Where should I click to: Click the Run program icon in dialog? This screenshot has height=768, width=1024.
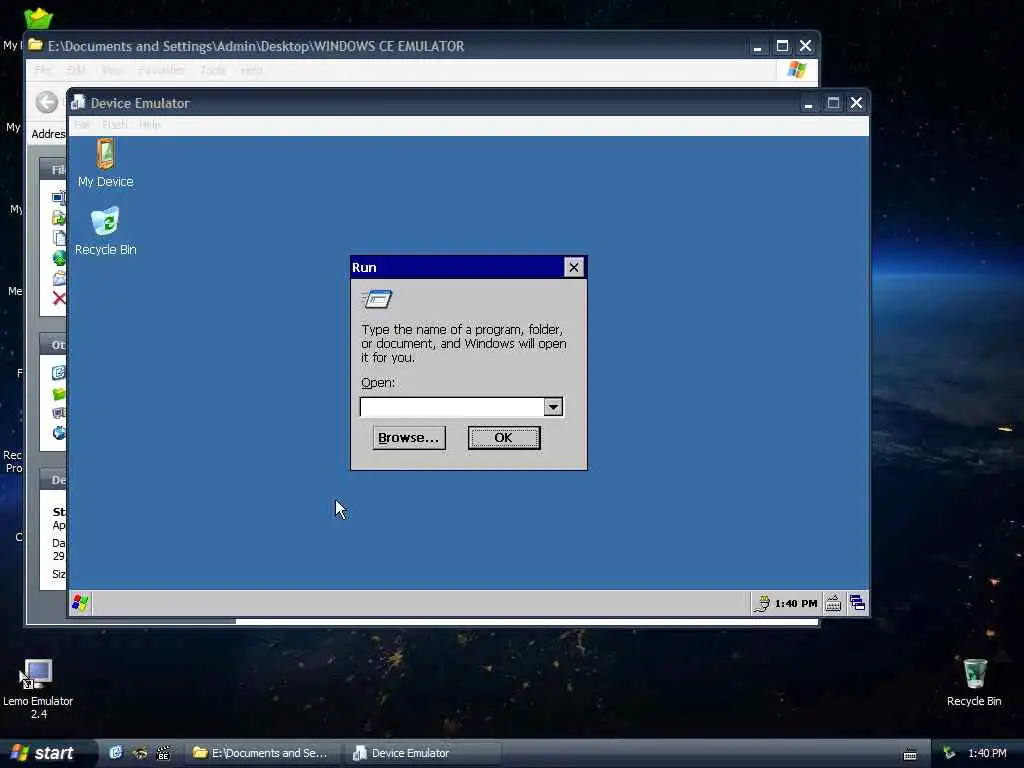pyautogui.click(x=377, y=299)
